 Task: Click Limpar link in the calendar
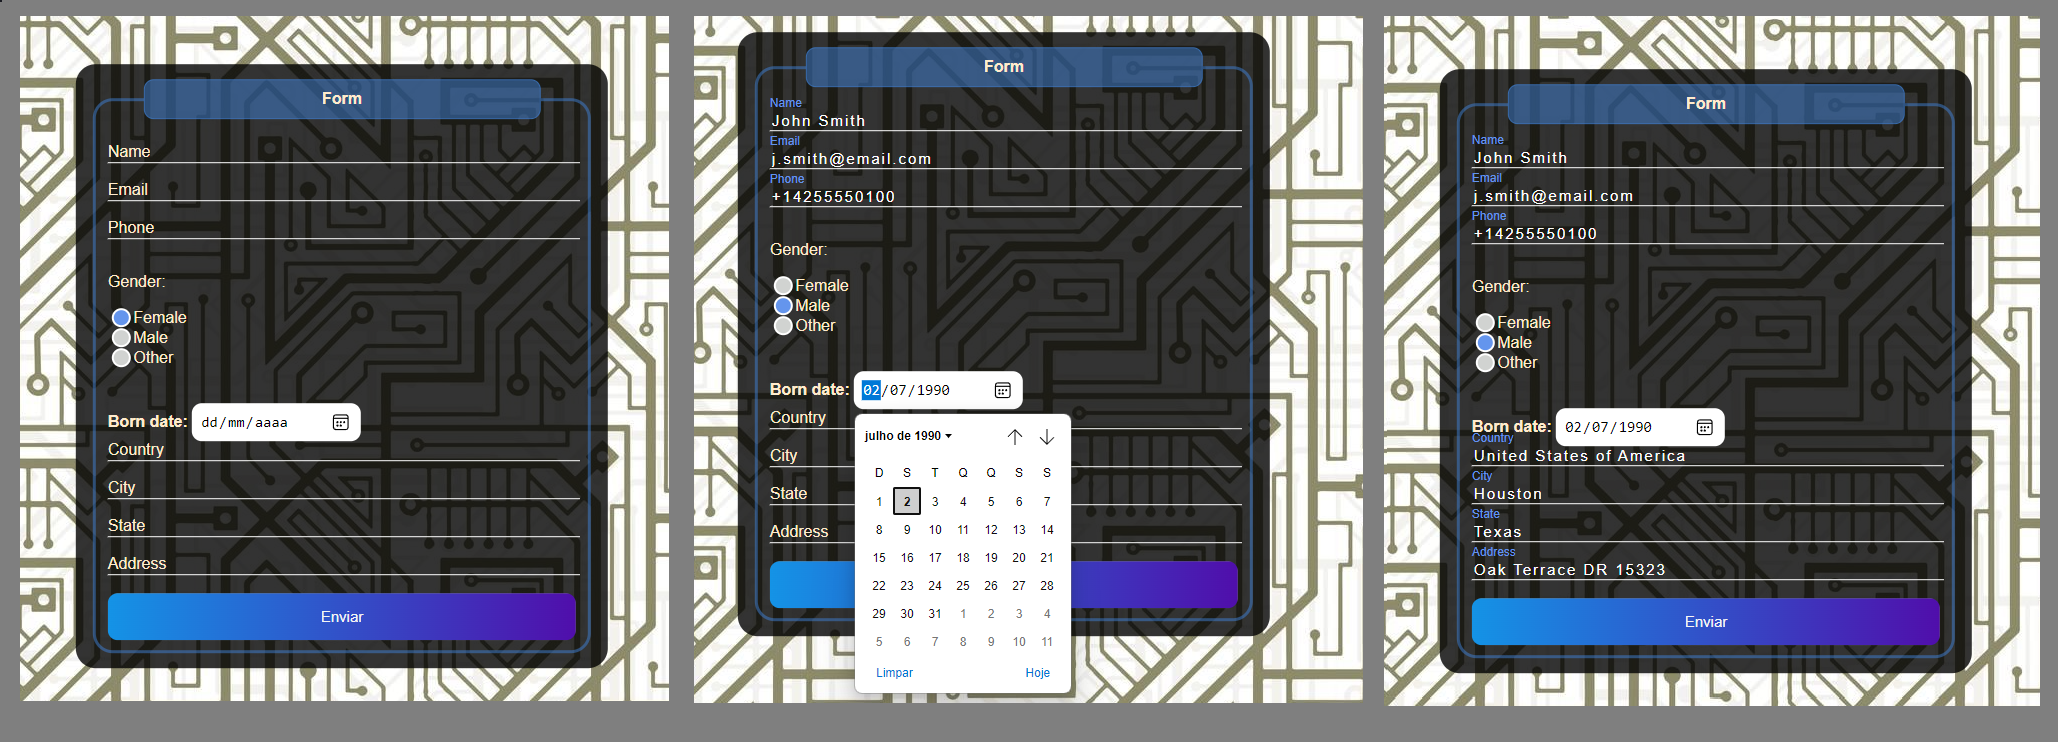(894, 673)
